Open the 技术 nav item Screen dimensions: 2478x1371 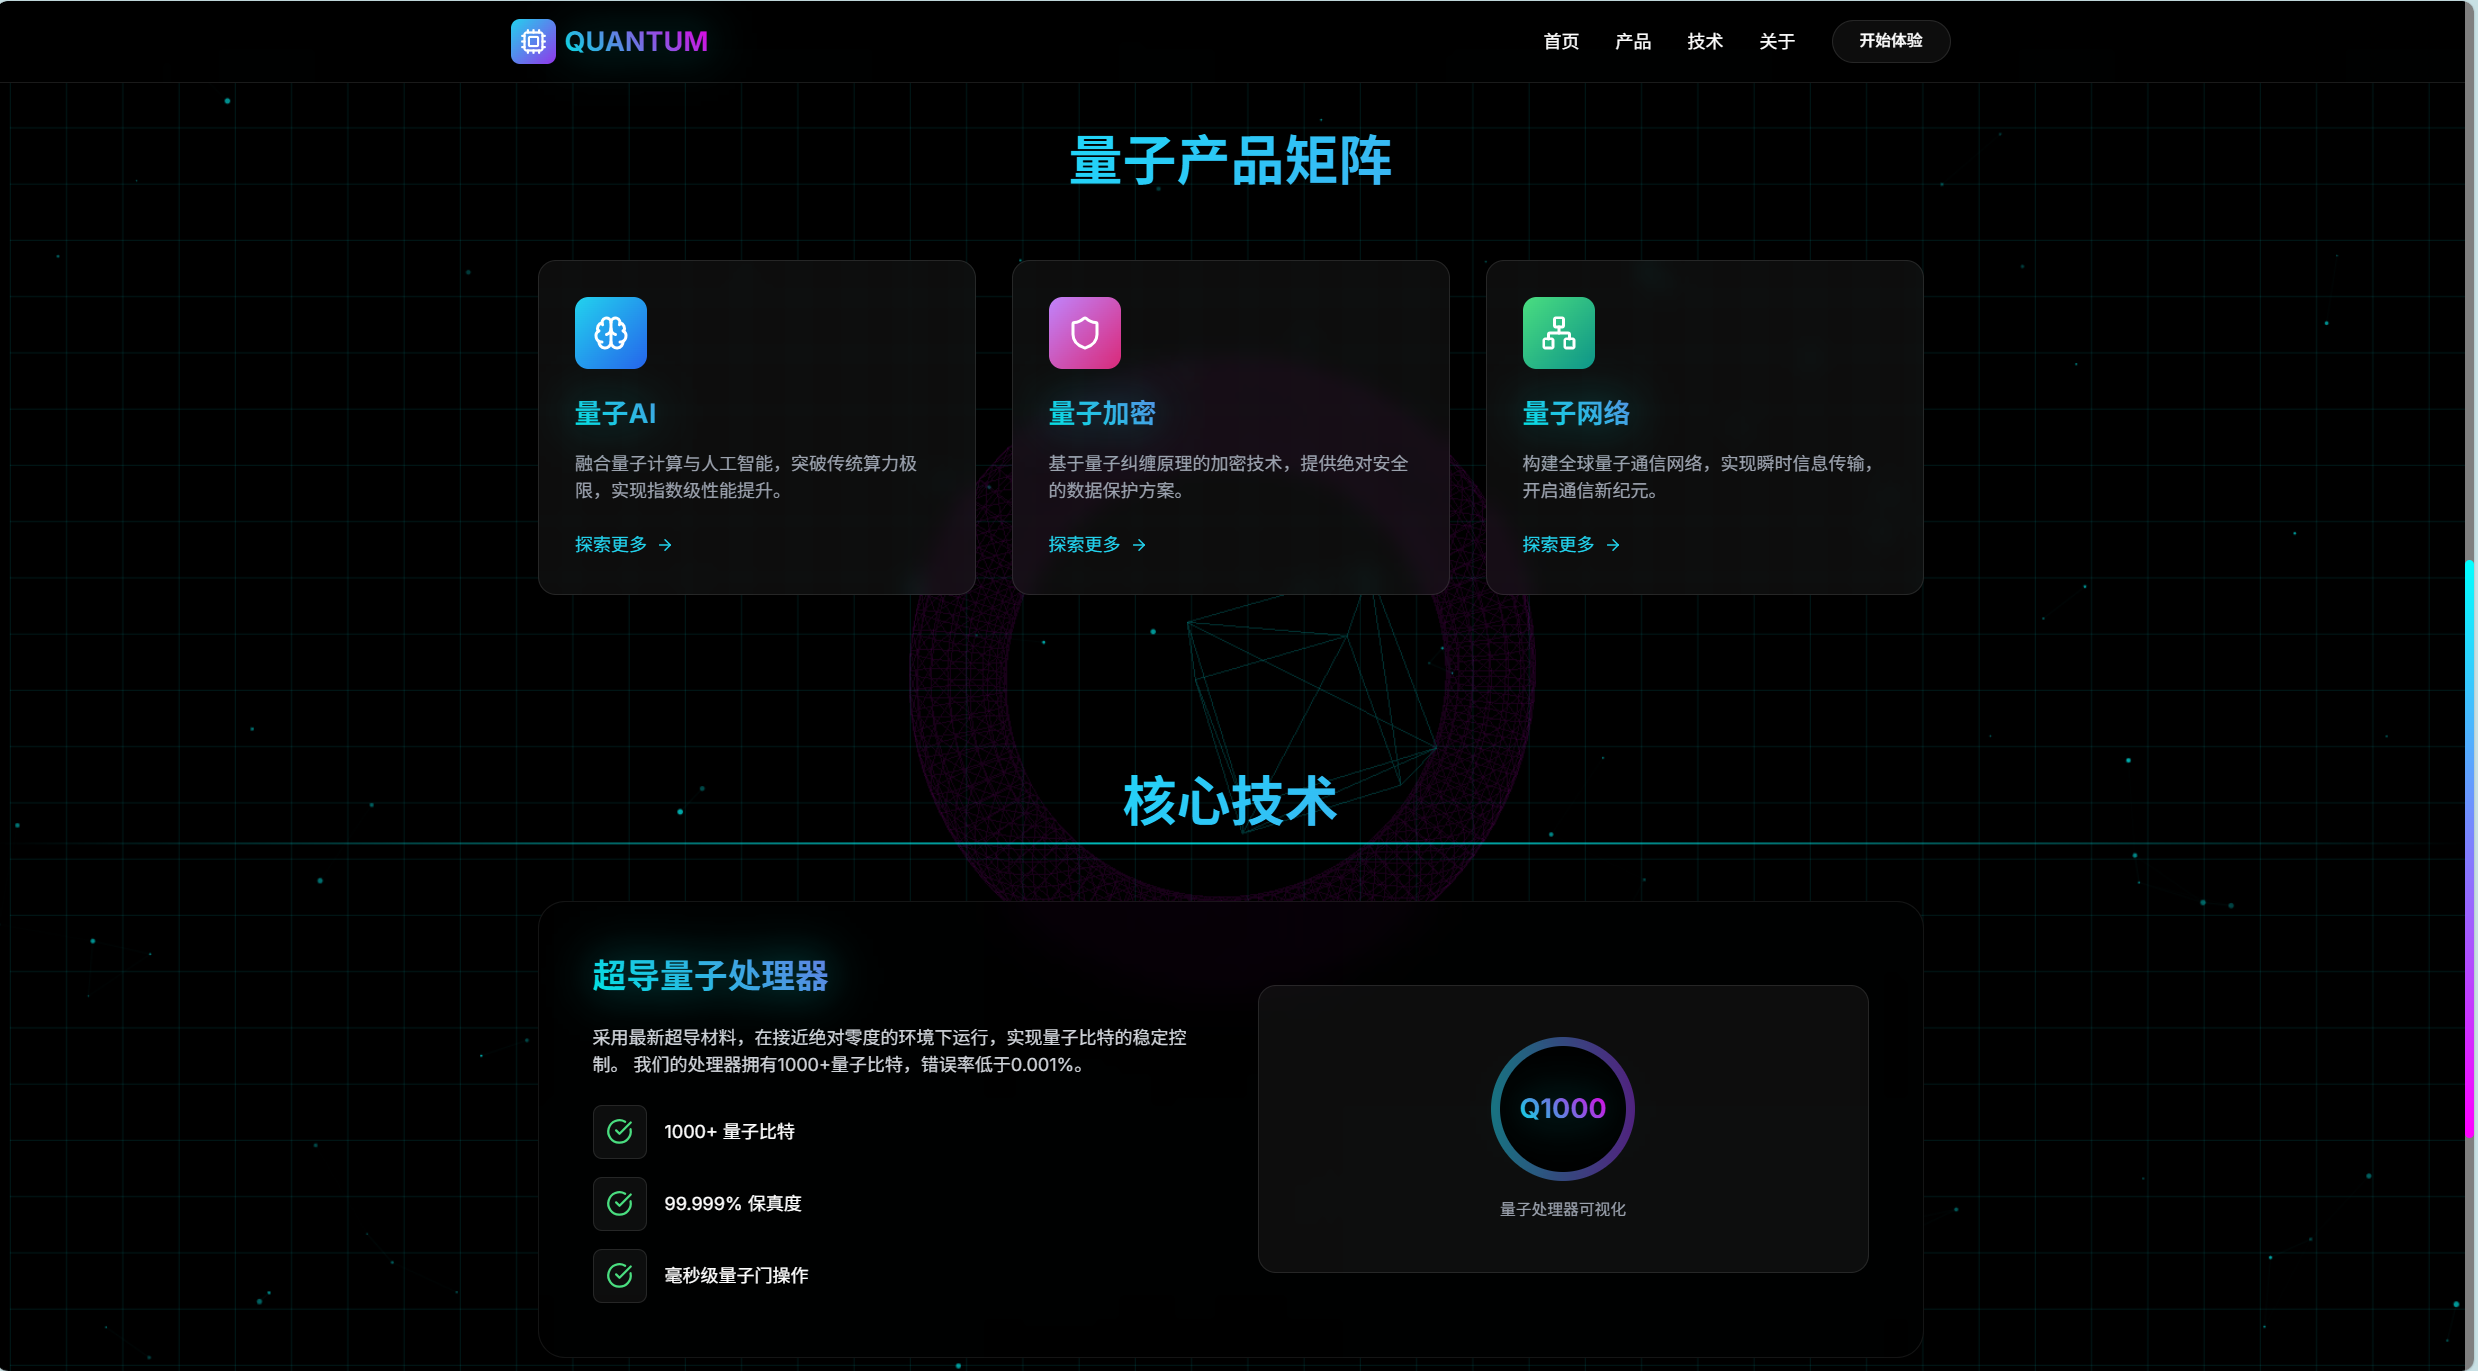1705,41
